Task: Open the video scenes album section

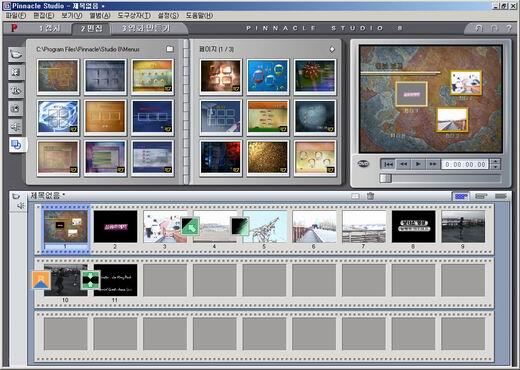Action: (x=16, y=54)
